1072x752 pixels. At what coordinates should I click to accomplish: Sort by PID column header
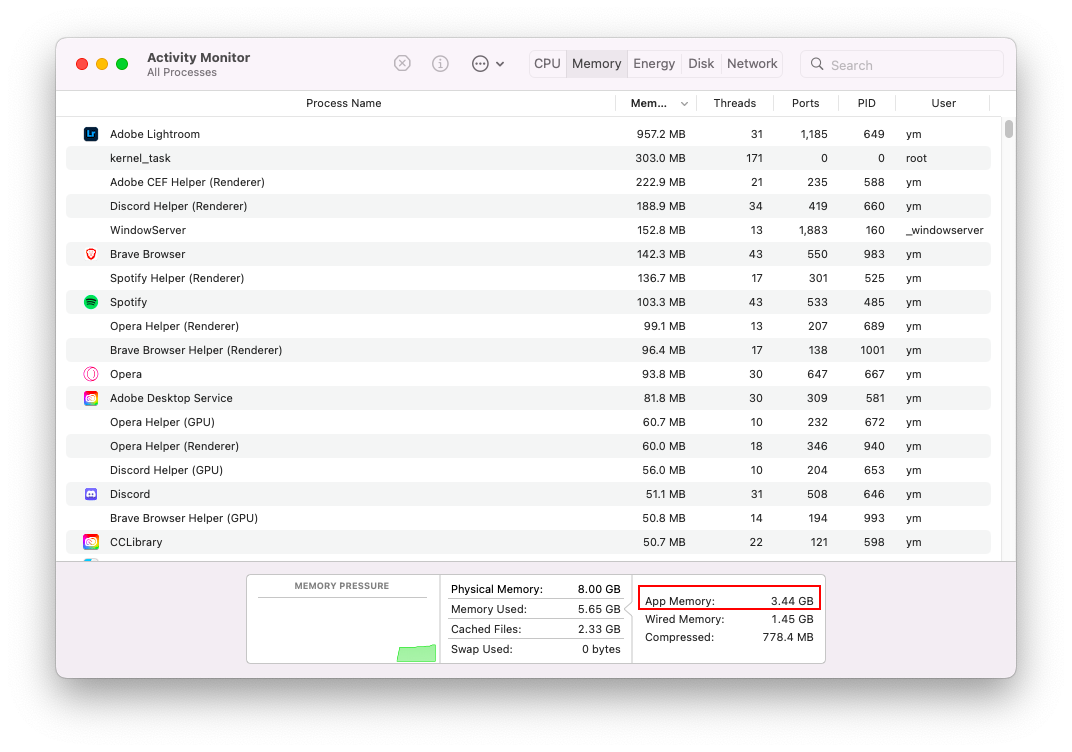(x=867, y=103)
